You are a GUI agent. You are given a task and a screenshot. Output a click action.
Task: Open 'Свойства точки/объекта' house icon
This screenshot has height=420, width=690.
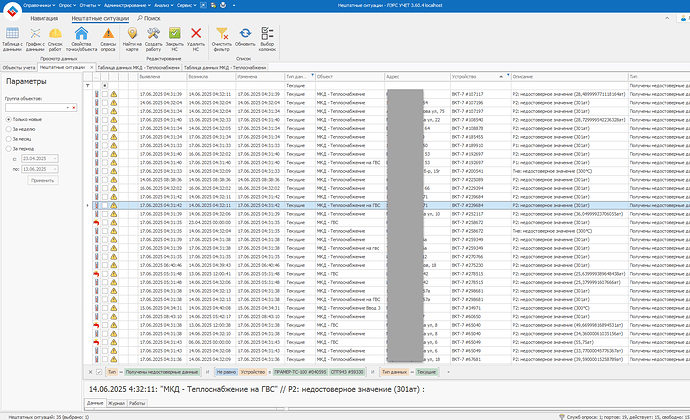81,39
